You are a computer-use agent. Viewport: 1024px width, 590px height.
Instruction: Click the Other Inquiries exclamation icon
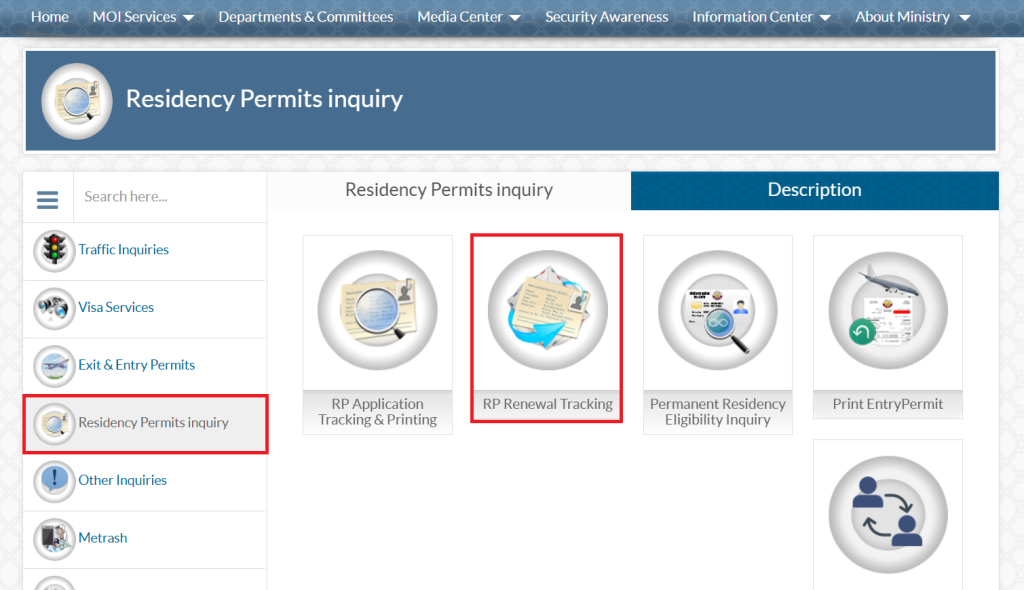(x=54, y=481)
